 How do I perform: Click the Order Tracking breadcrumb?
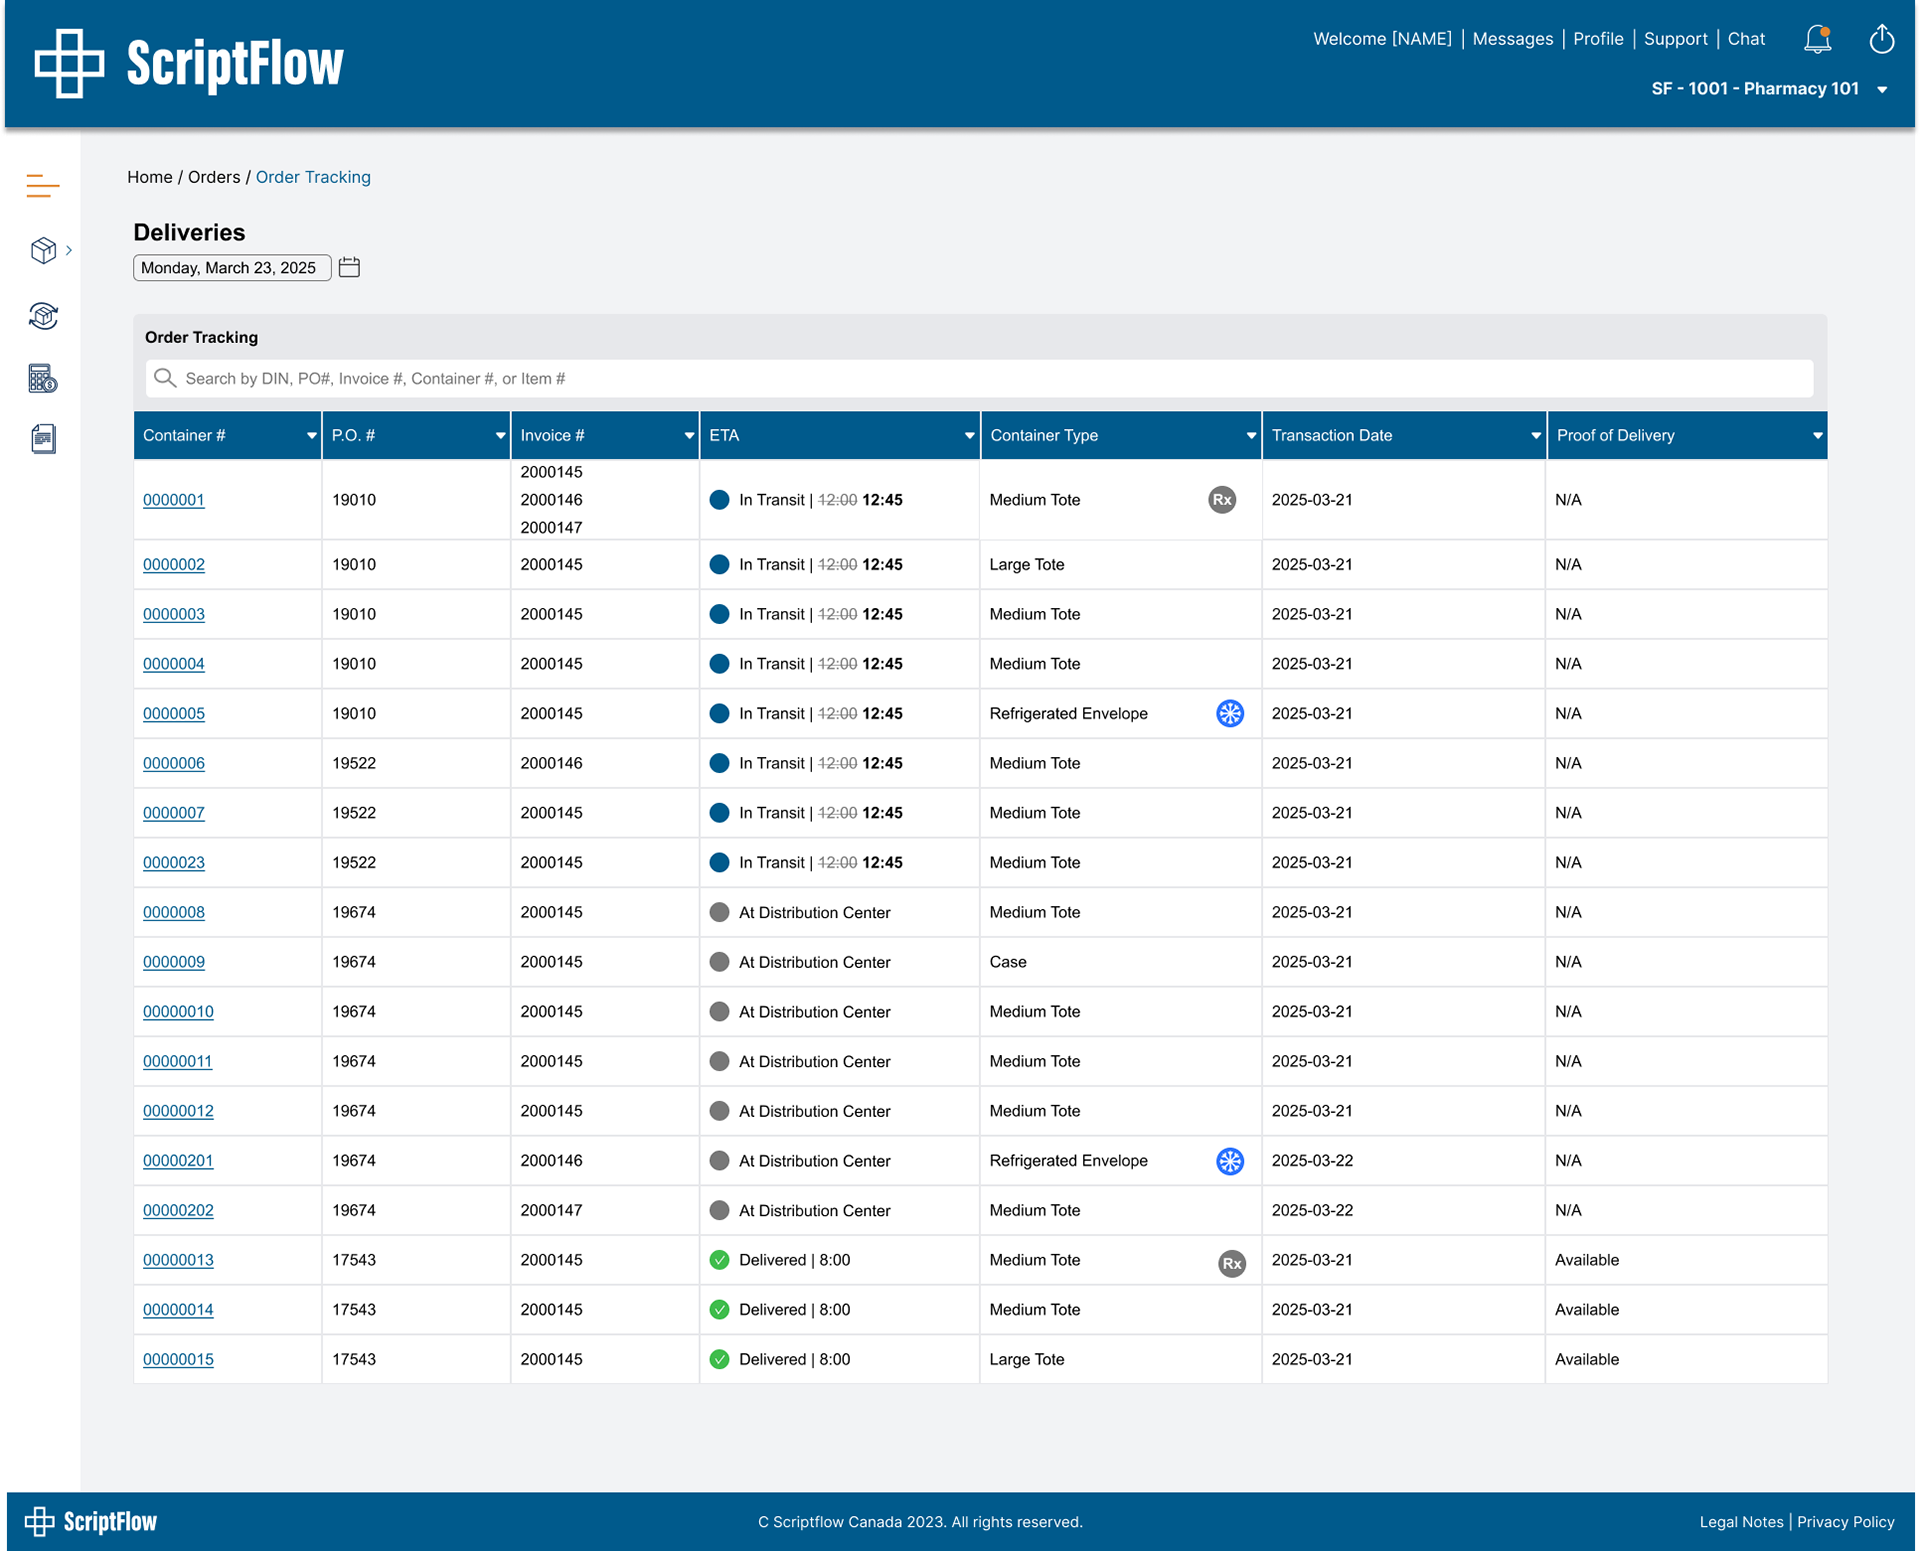click(313, 177)
